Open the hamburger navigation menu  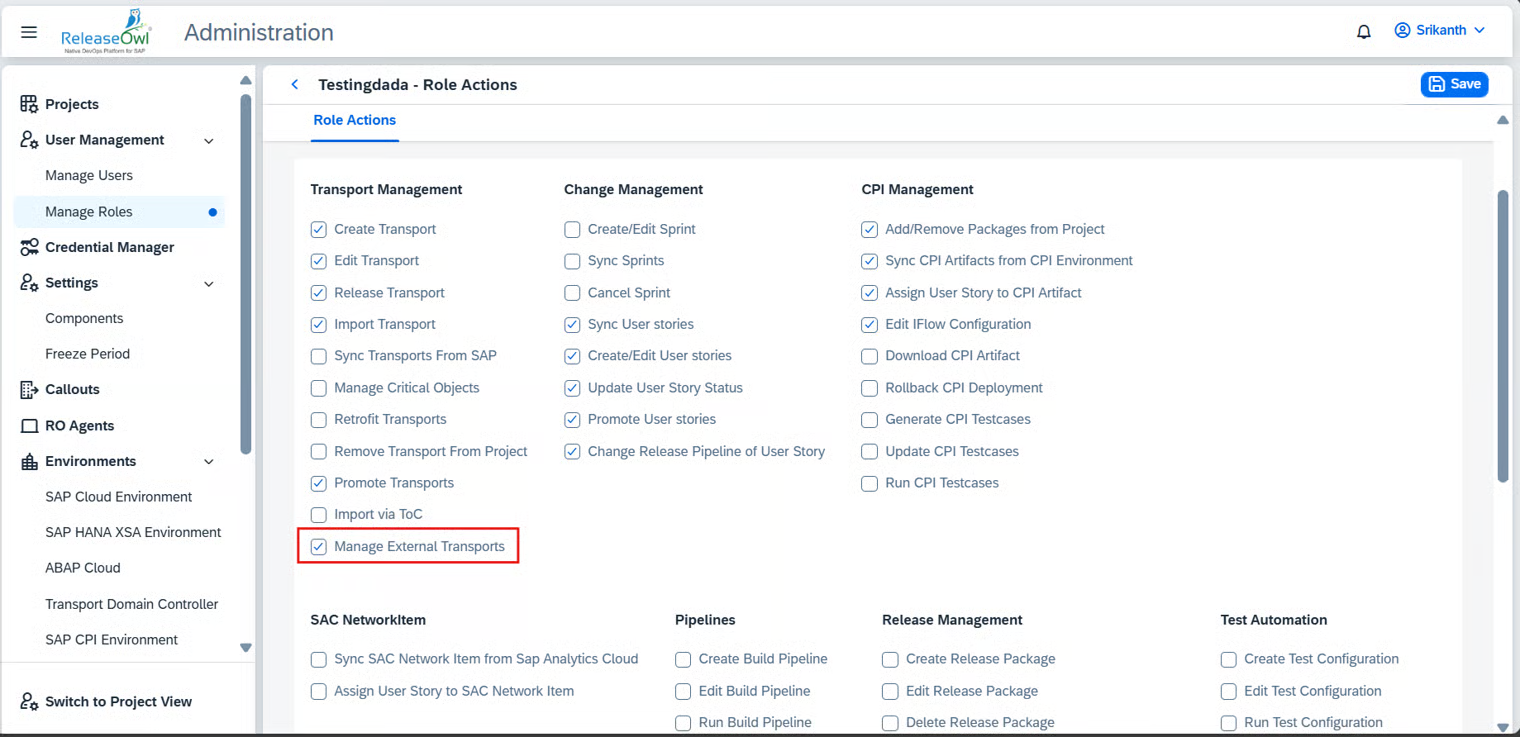pos(29,32)
